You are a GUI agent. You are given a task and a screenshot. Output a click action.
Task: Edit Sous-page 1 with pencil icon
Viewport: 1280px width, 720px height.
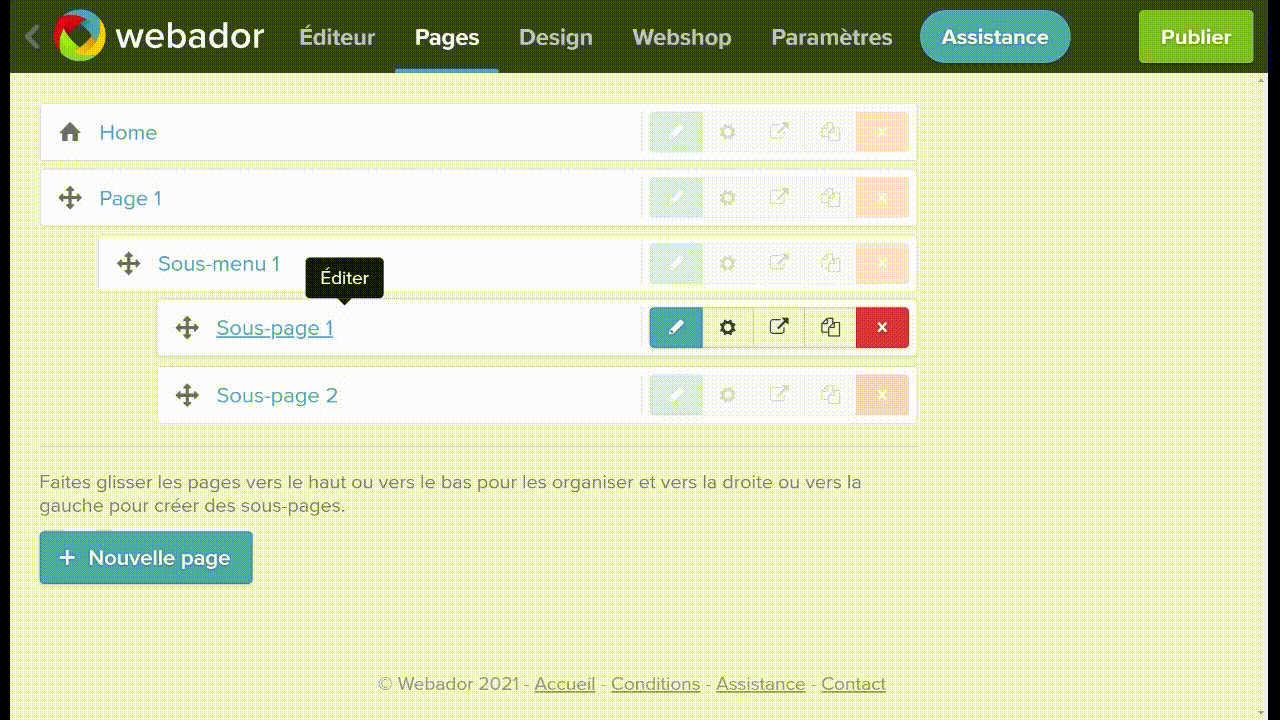676,328
